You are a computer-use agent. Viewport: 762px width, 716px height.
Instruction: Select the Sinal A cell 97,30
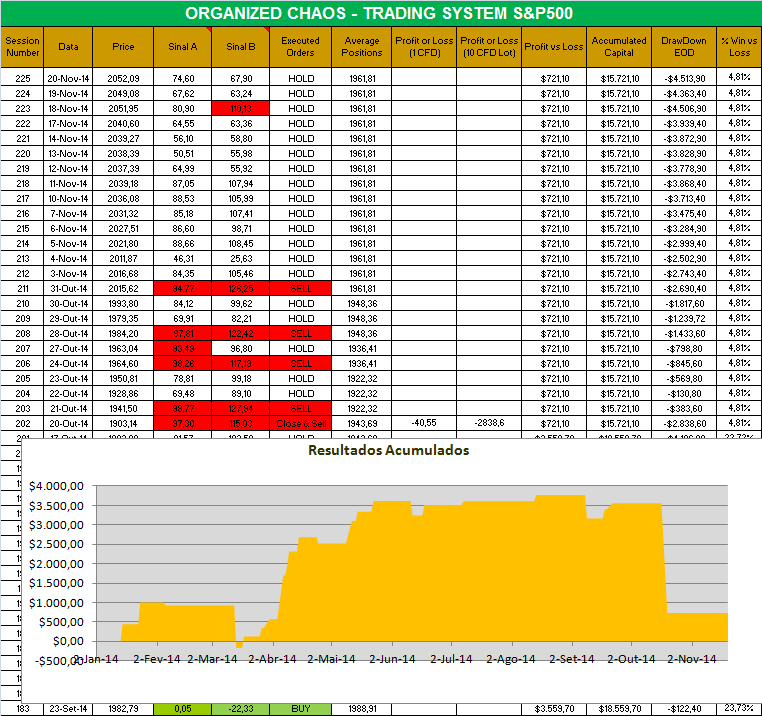point(183,423)
